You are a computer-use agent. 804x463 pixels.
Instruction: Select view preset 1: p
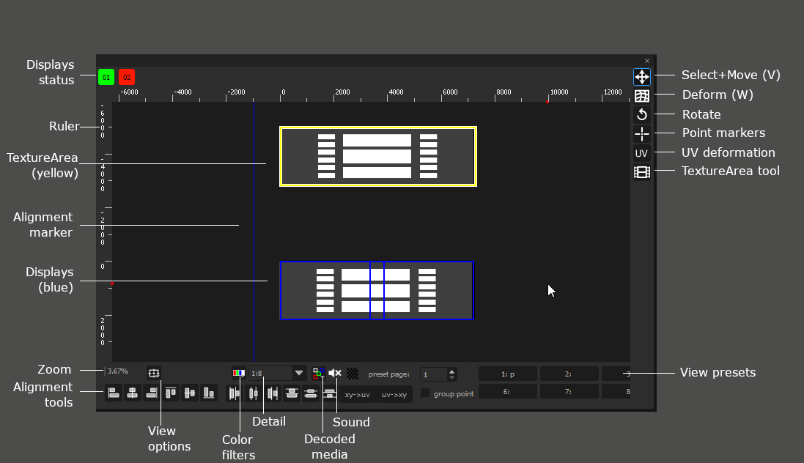[507, 374]
